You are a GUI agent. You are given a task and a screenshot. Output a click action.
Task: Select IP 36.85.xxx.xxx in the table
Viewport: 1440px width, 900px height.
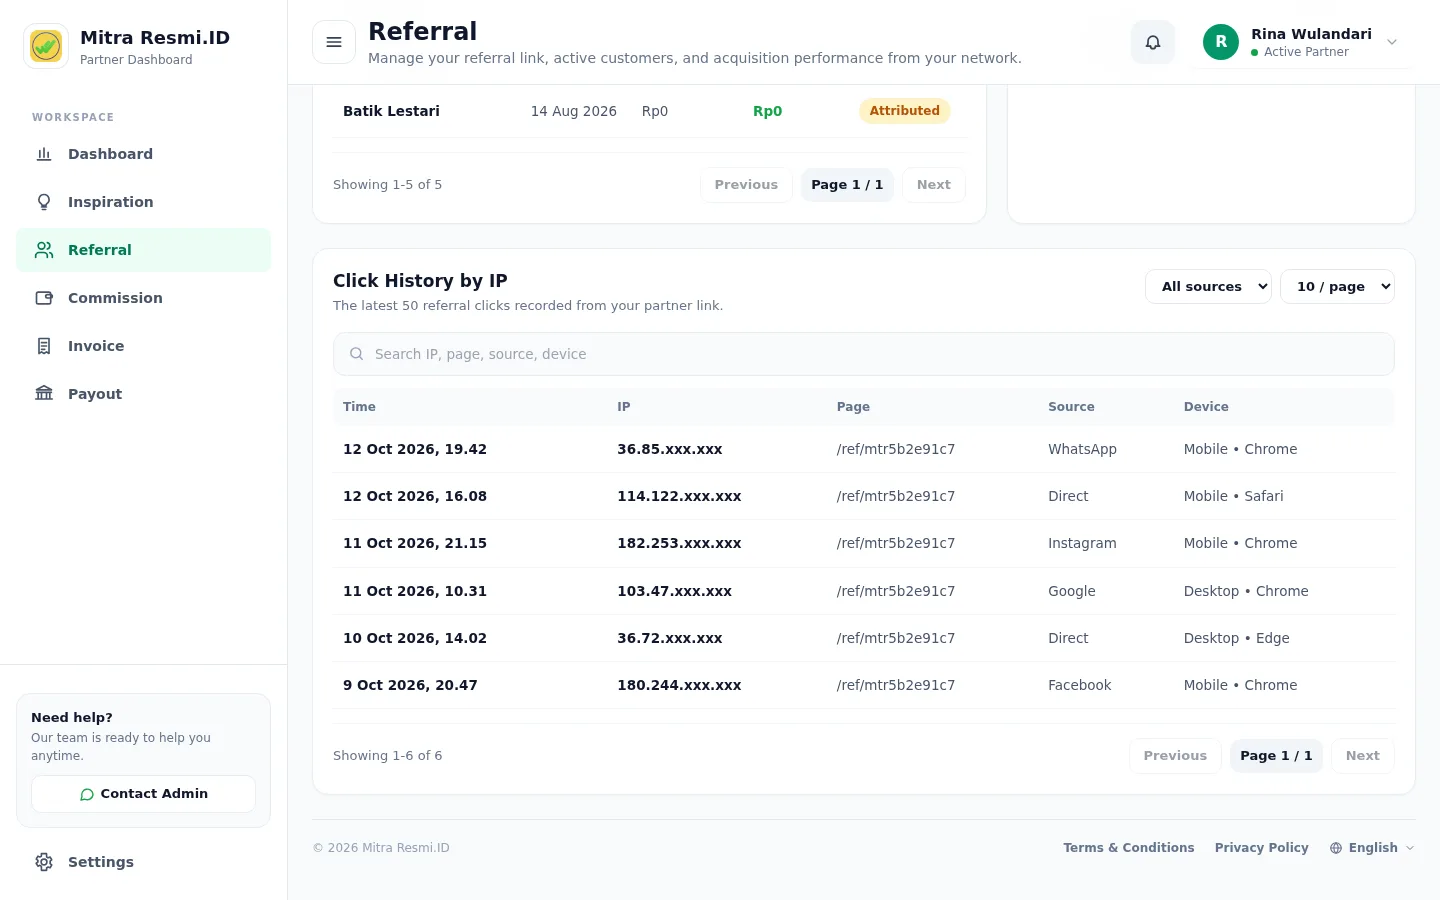point(670,449)
